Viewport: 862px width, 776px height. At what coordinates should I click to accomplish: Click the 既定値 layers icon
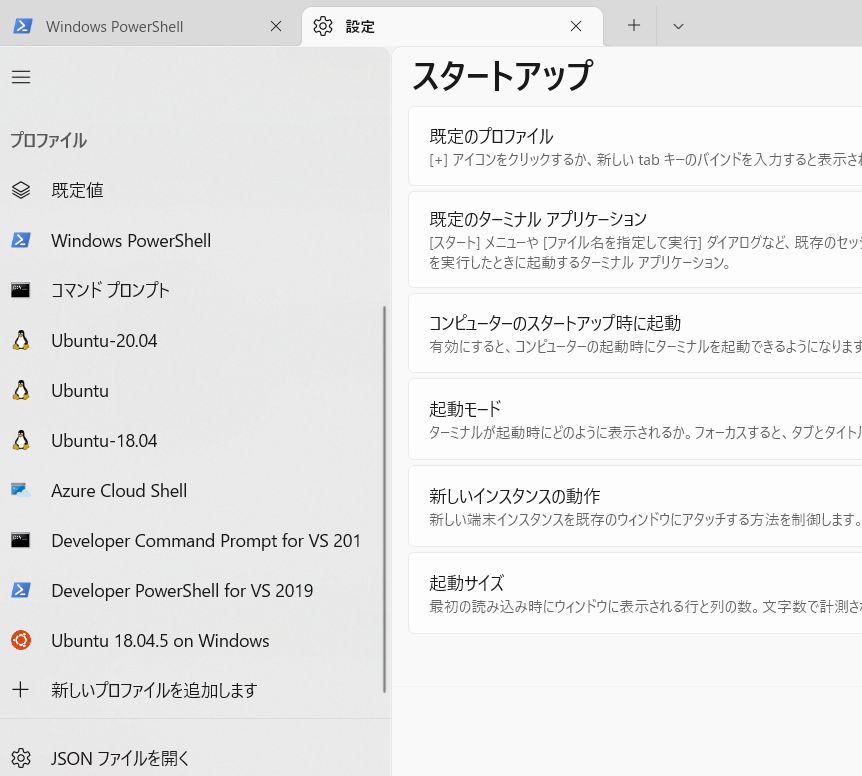coord(21,190)
